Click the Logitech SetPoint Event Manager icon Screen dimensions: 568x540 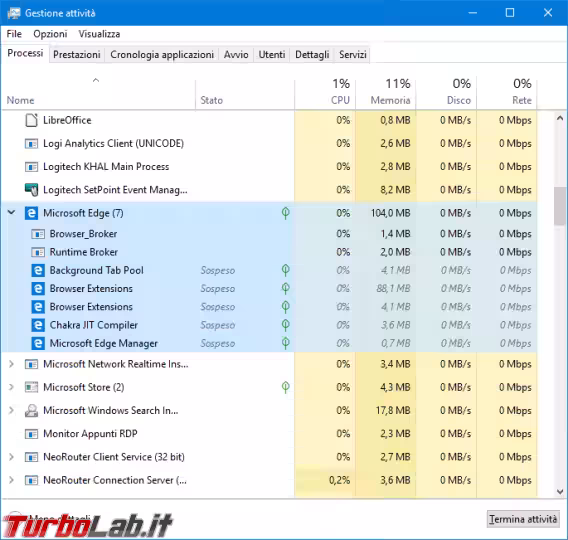click(x=32, y=190)
